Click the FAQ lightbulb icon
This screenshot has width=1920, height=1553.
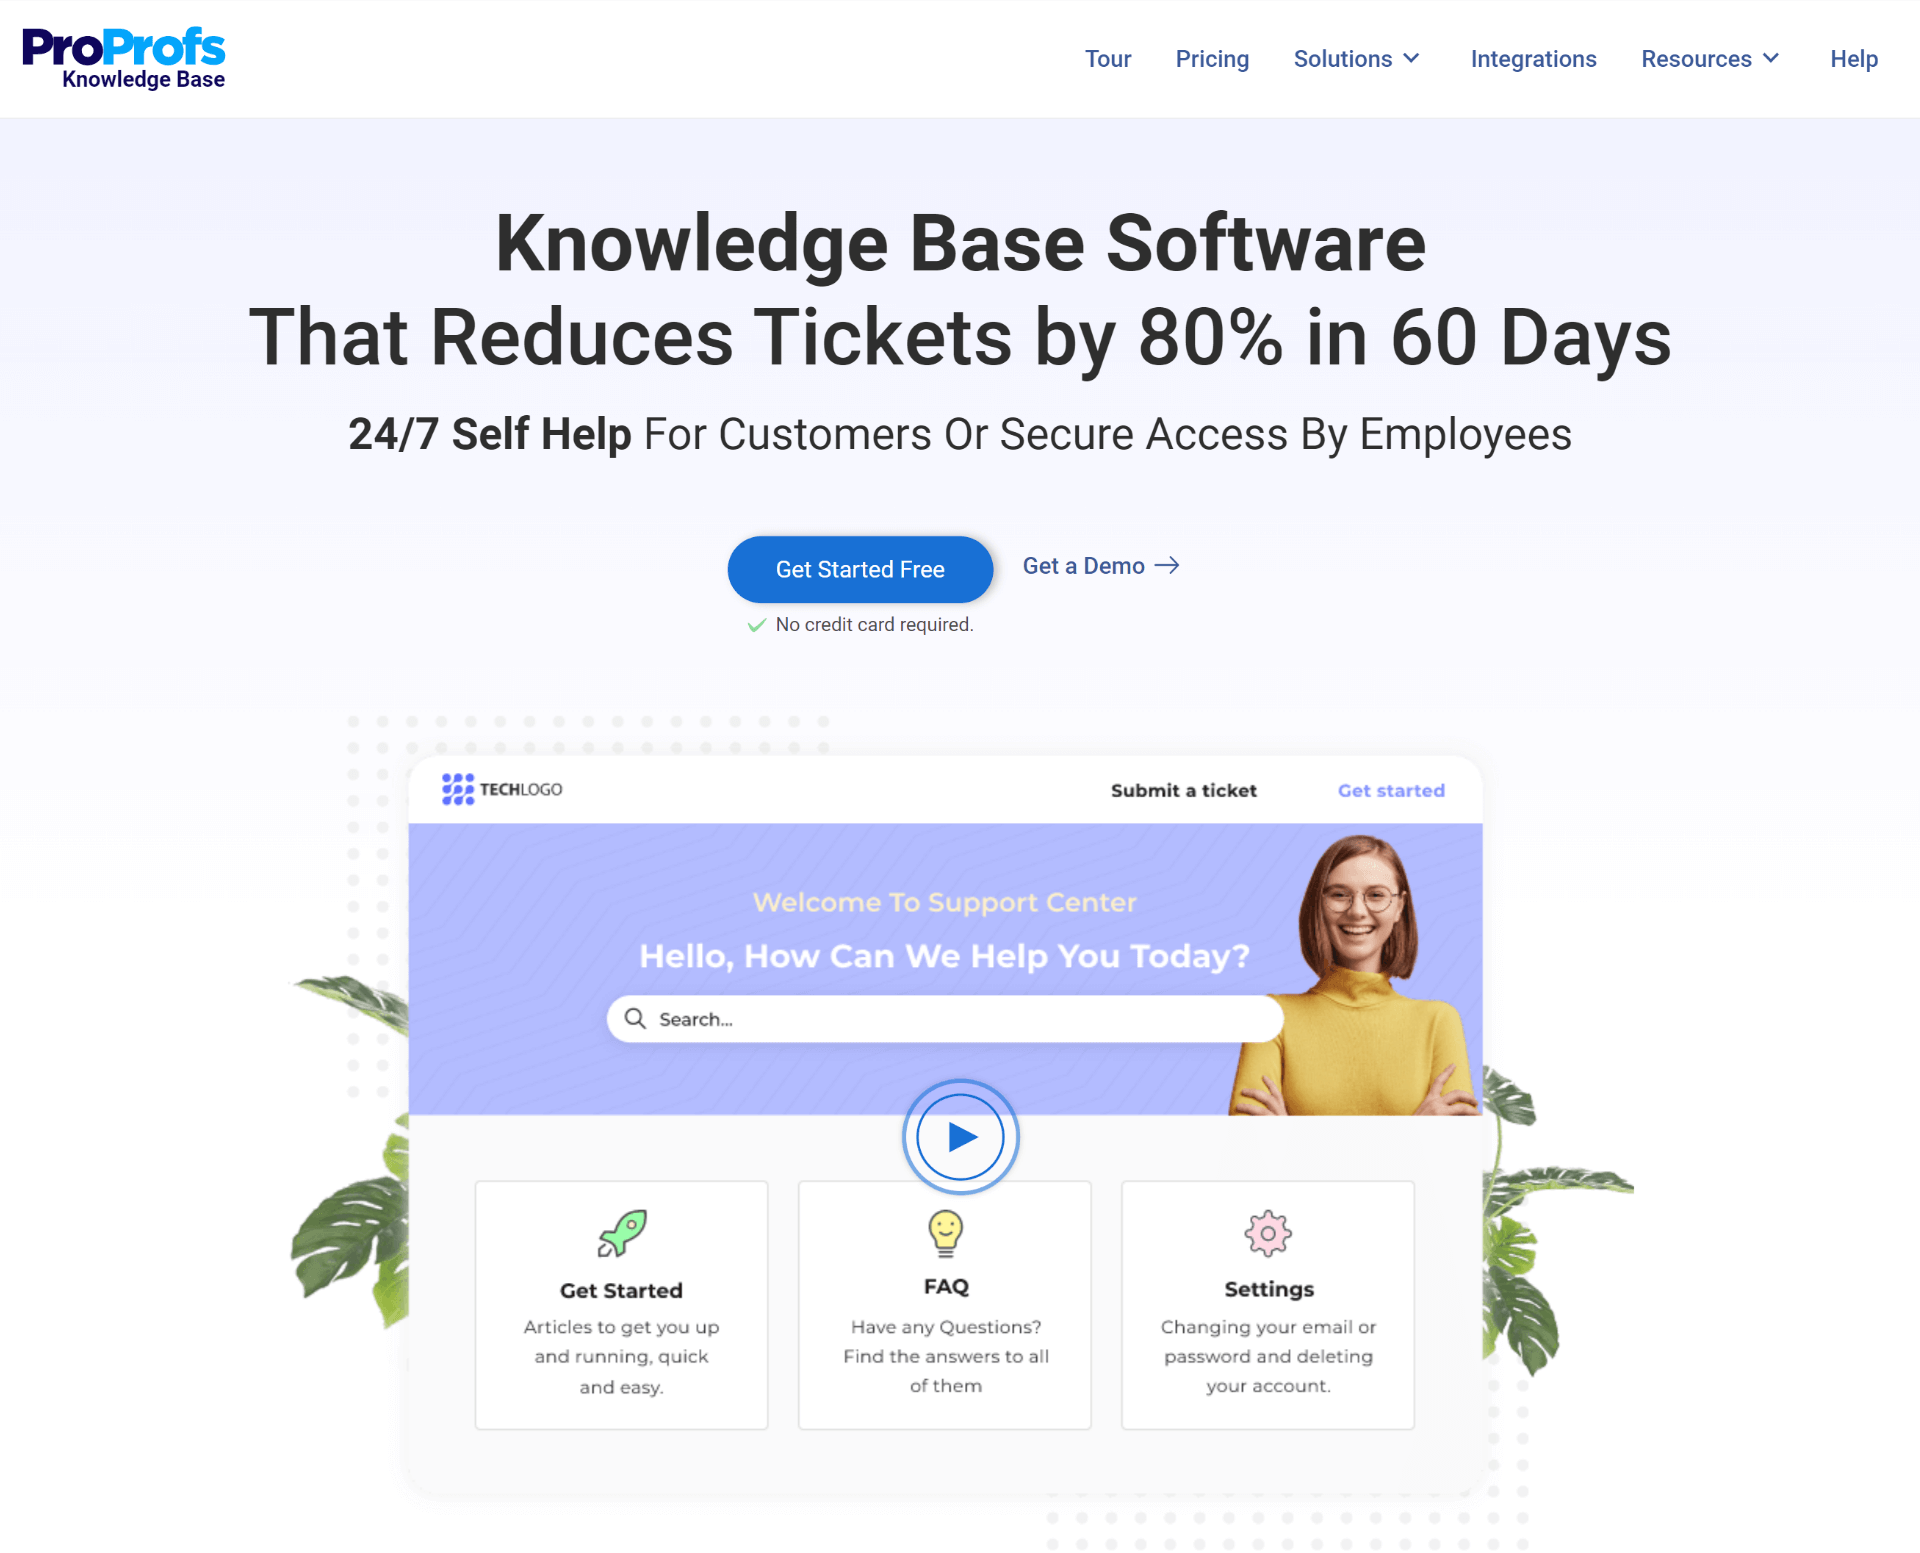point(944,1231)
